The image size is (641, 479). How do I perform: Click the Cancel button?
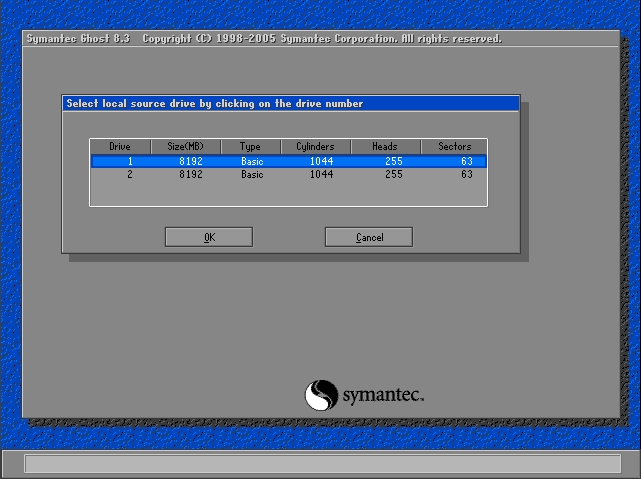point(369,237)
